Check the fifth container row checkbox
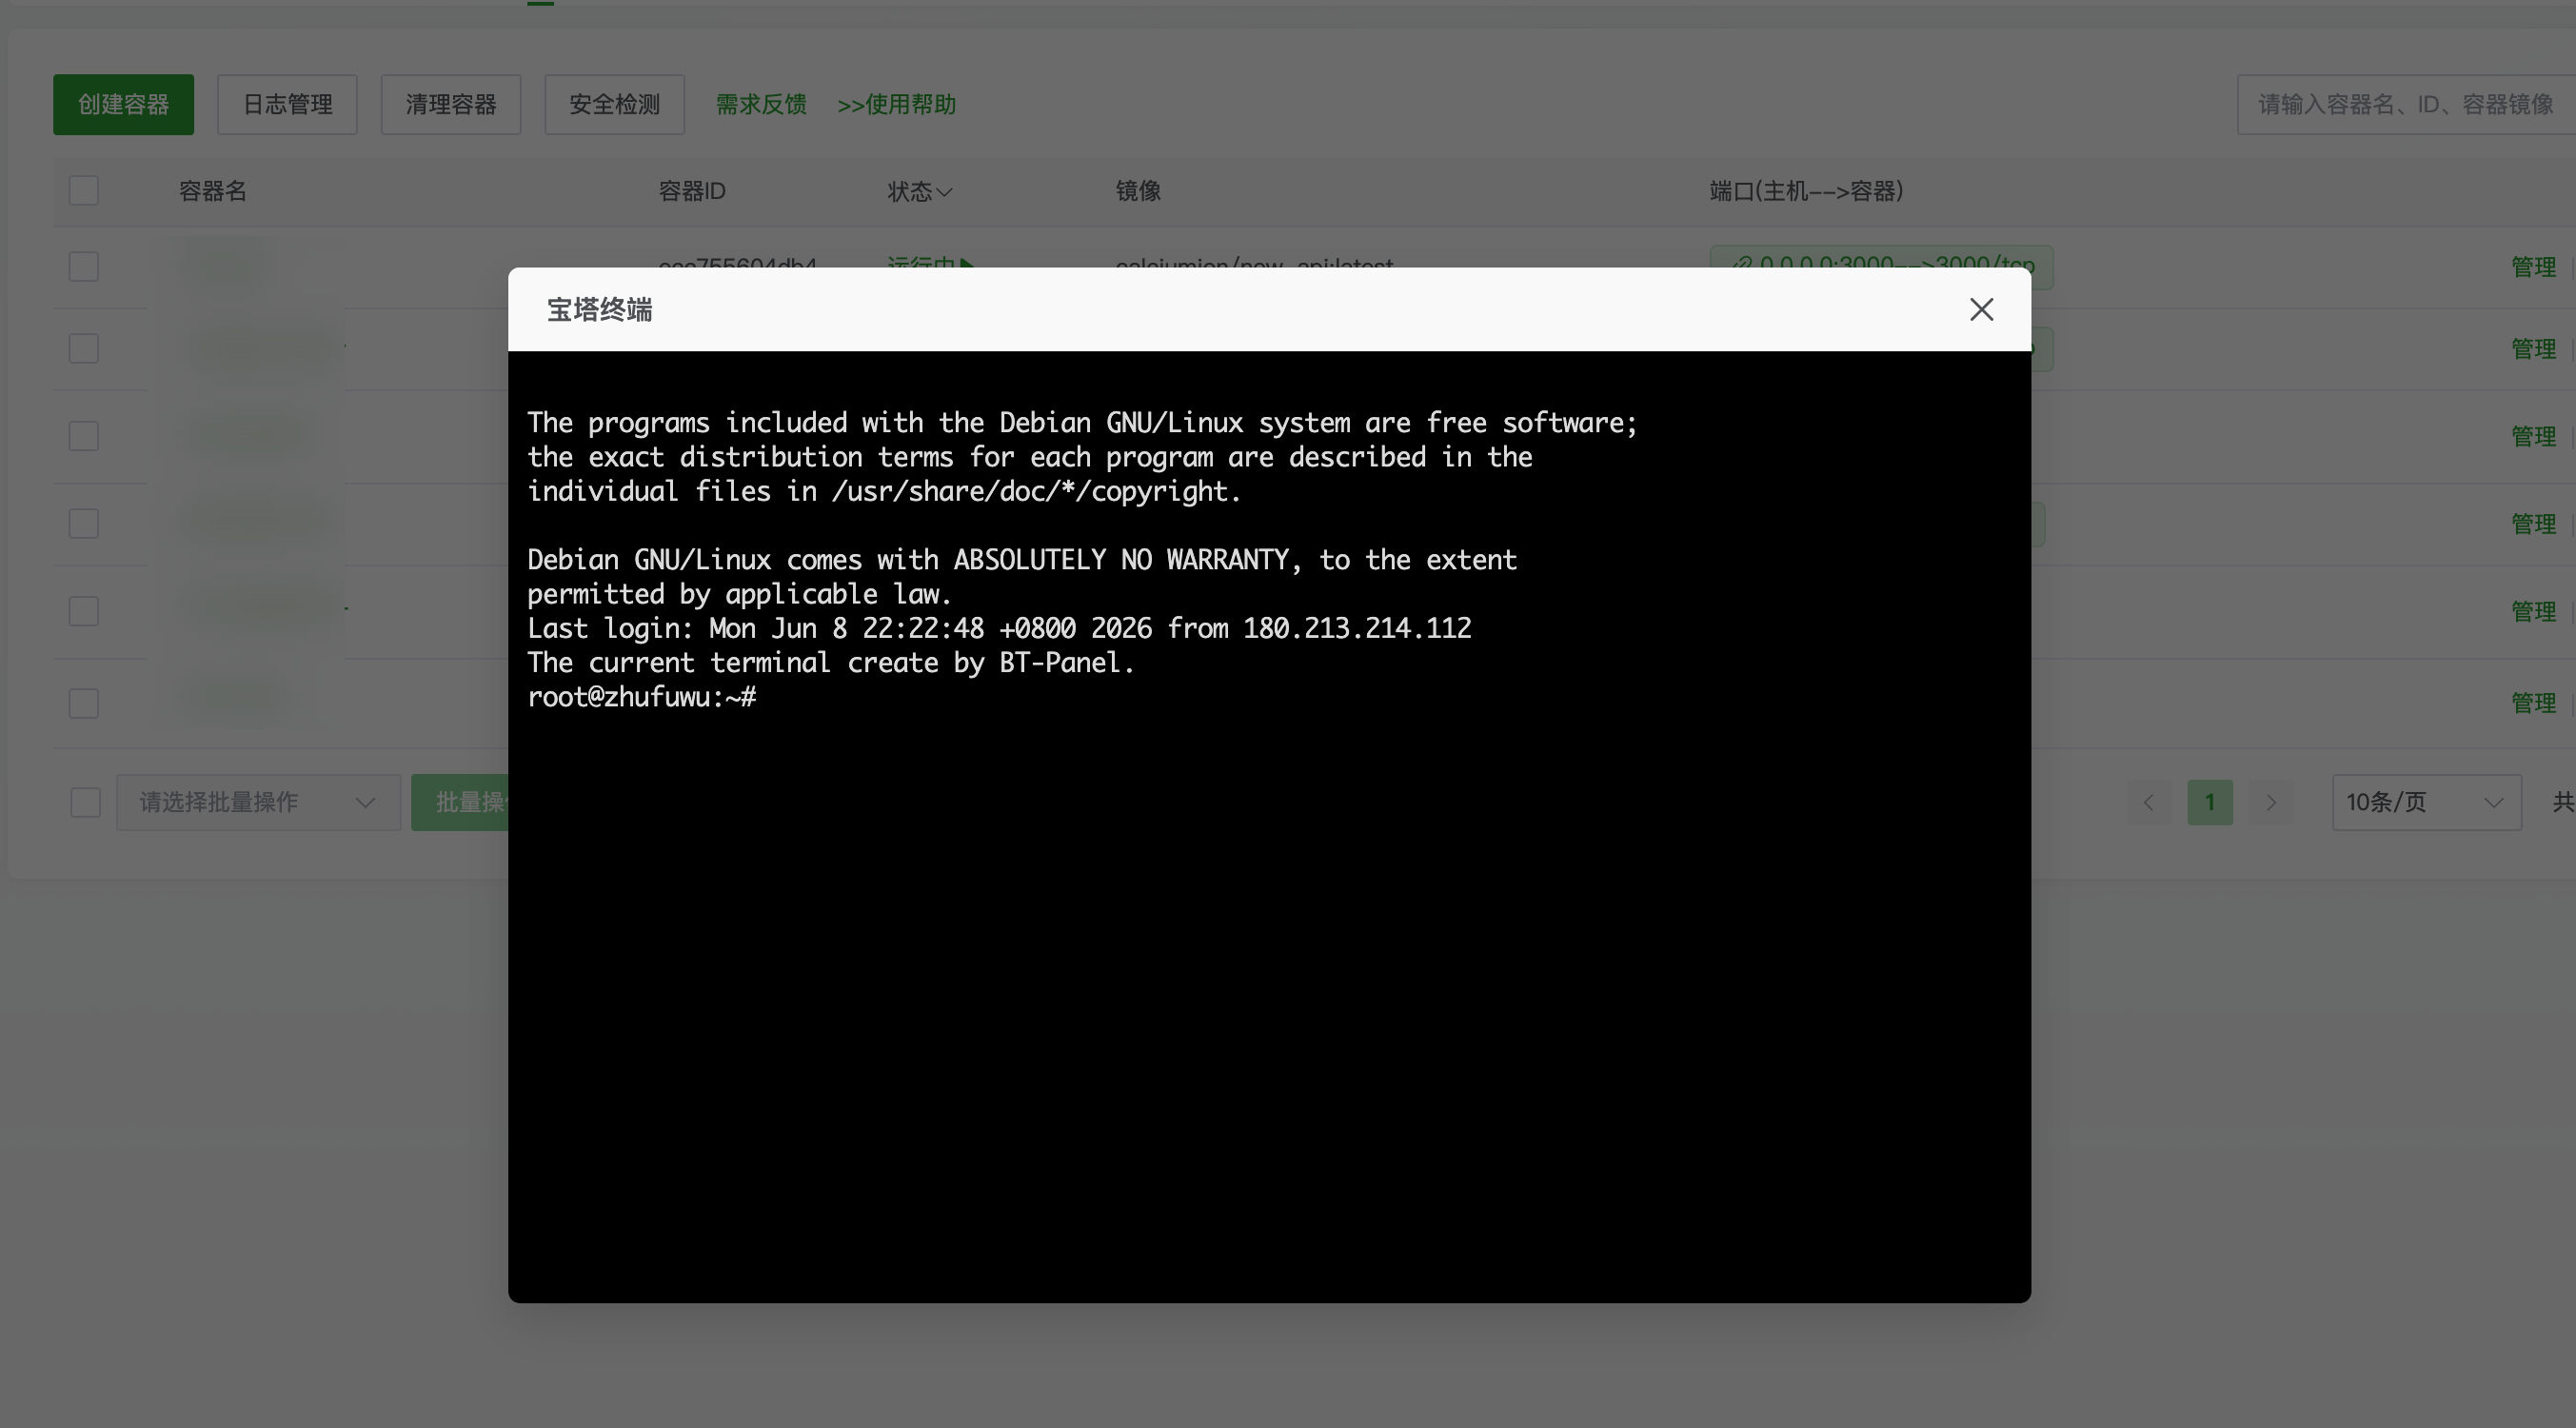Screen dimensions: 2576x1428 (x=84, y=611)
